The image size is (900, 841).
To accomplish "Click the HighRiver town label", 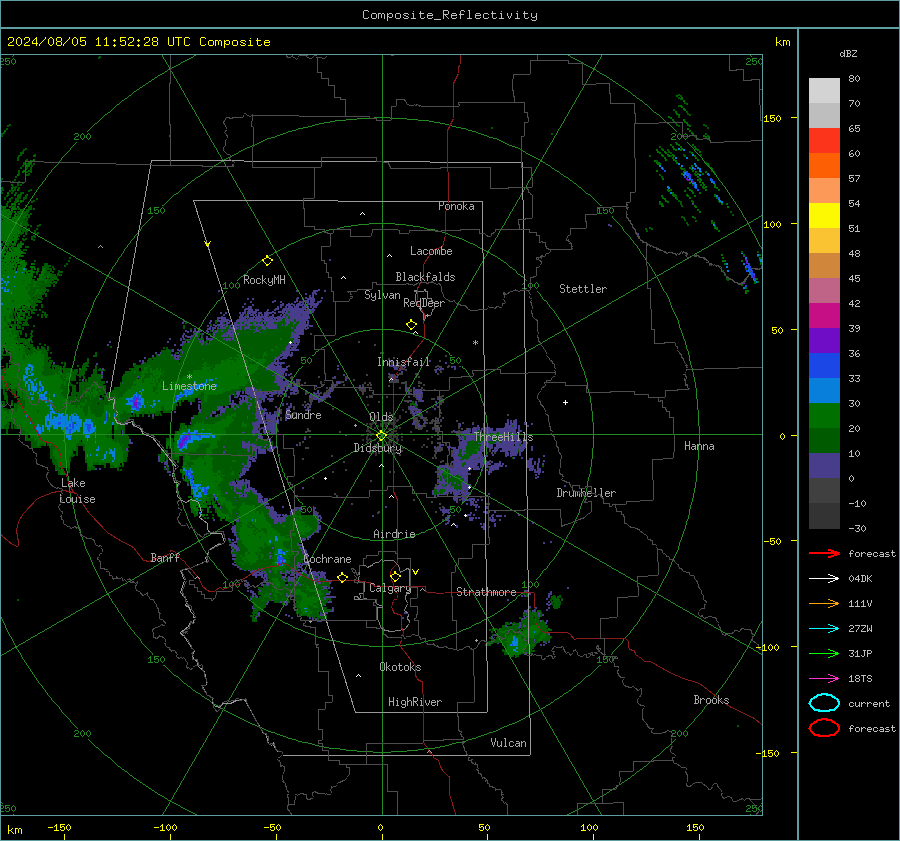I will pyautogui.click(x=415, y=702).
